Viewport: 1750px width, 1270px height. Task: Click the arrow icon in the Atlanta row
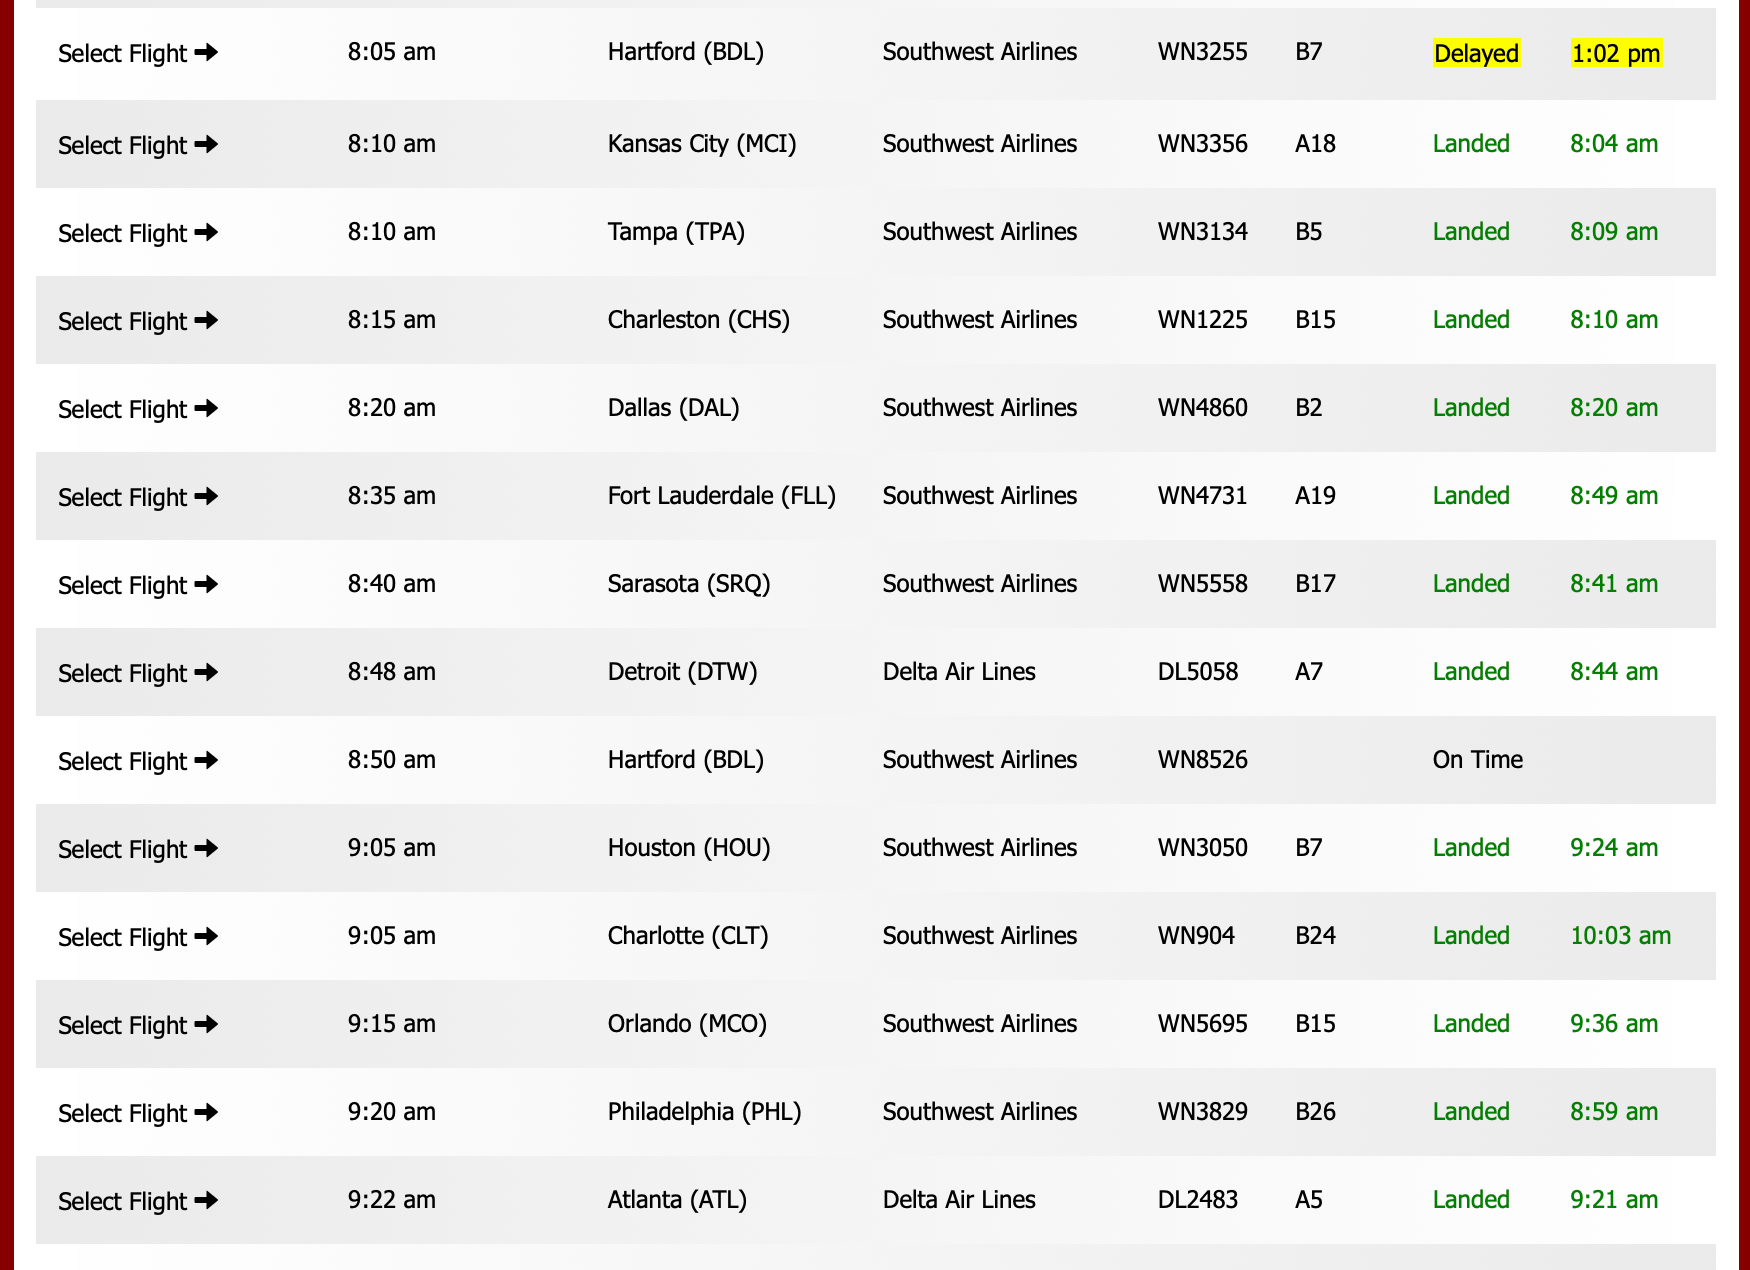pyautogui.click(x=206, y=1200)
